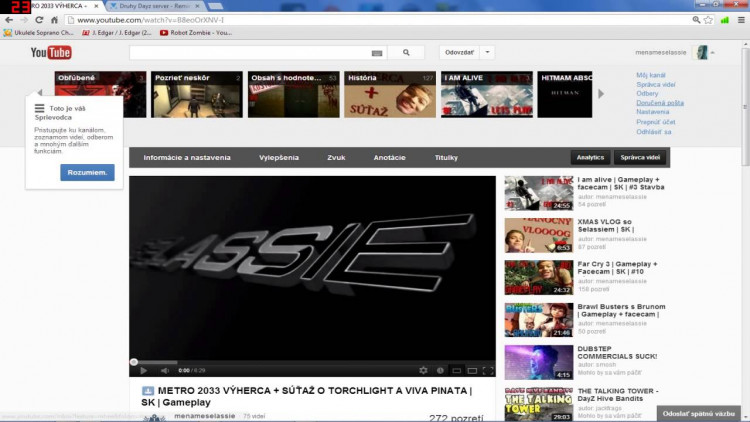
Task: Open Vylepšenia tab
Action: [279, 157]
